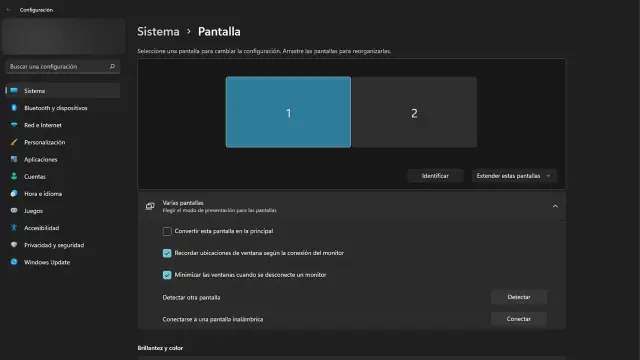Click the Varias pantallas multi-monitor icon
The height and width of the screenshot is (360, 640).
150,206
